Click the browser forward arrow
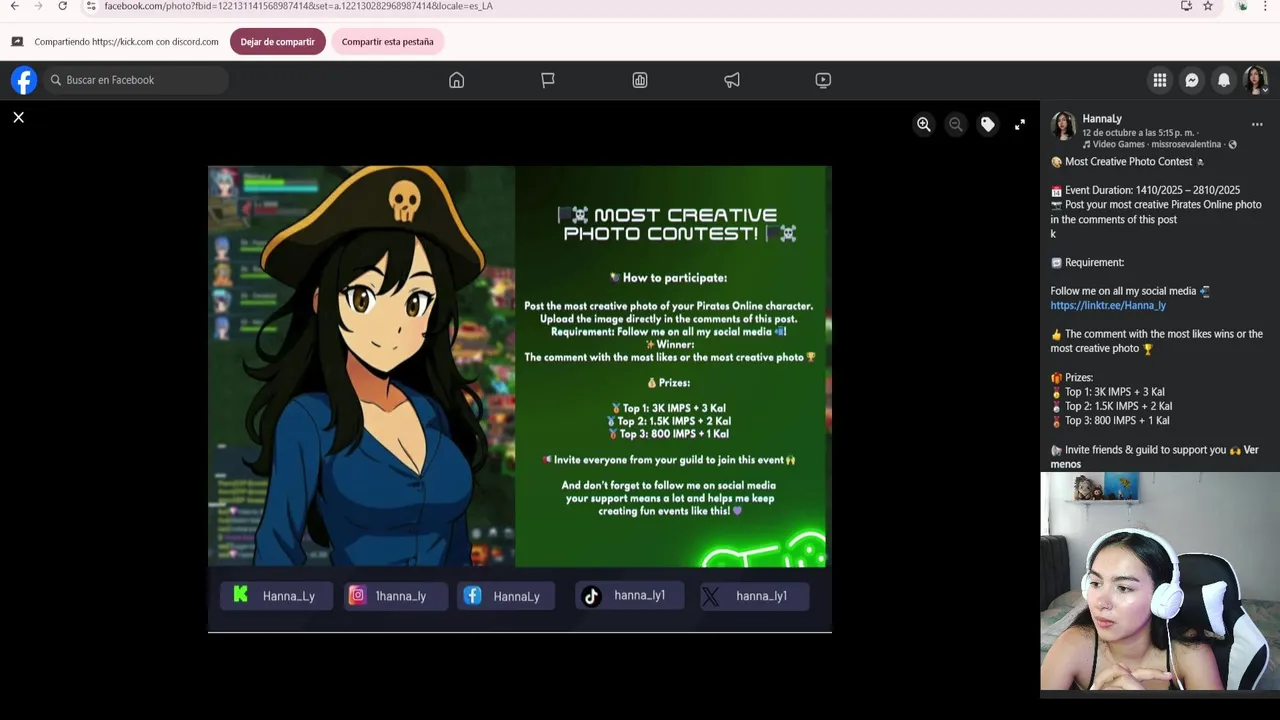 (38, 6)
